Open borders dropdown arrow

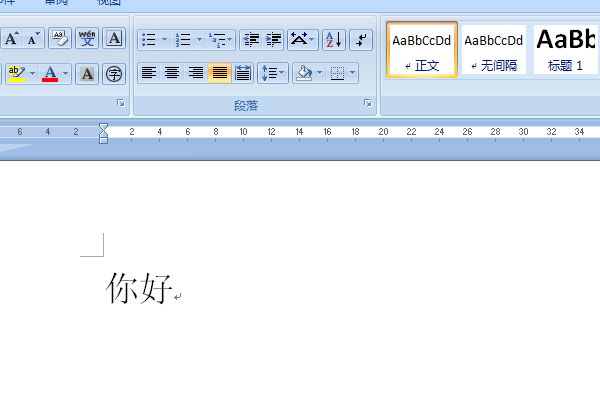353,73
